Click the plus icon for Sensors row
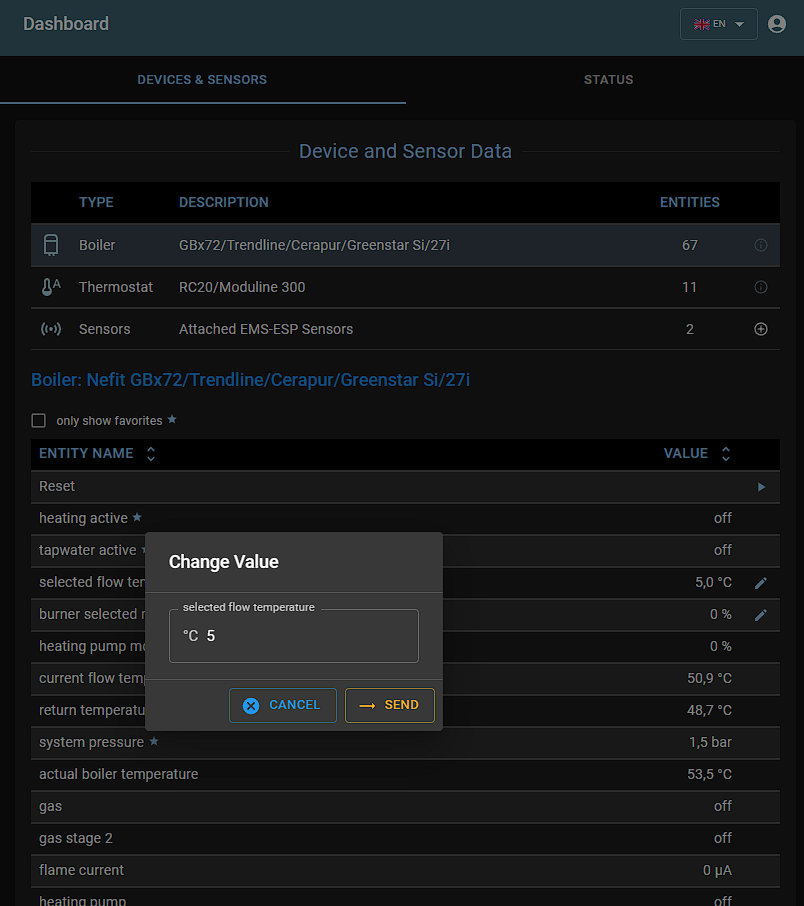The image size is (804, 906). (x=761, y=329)
